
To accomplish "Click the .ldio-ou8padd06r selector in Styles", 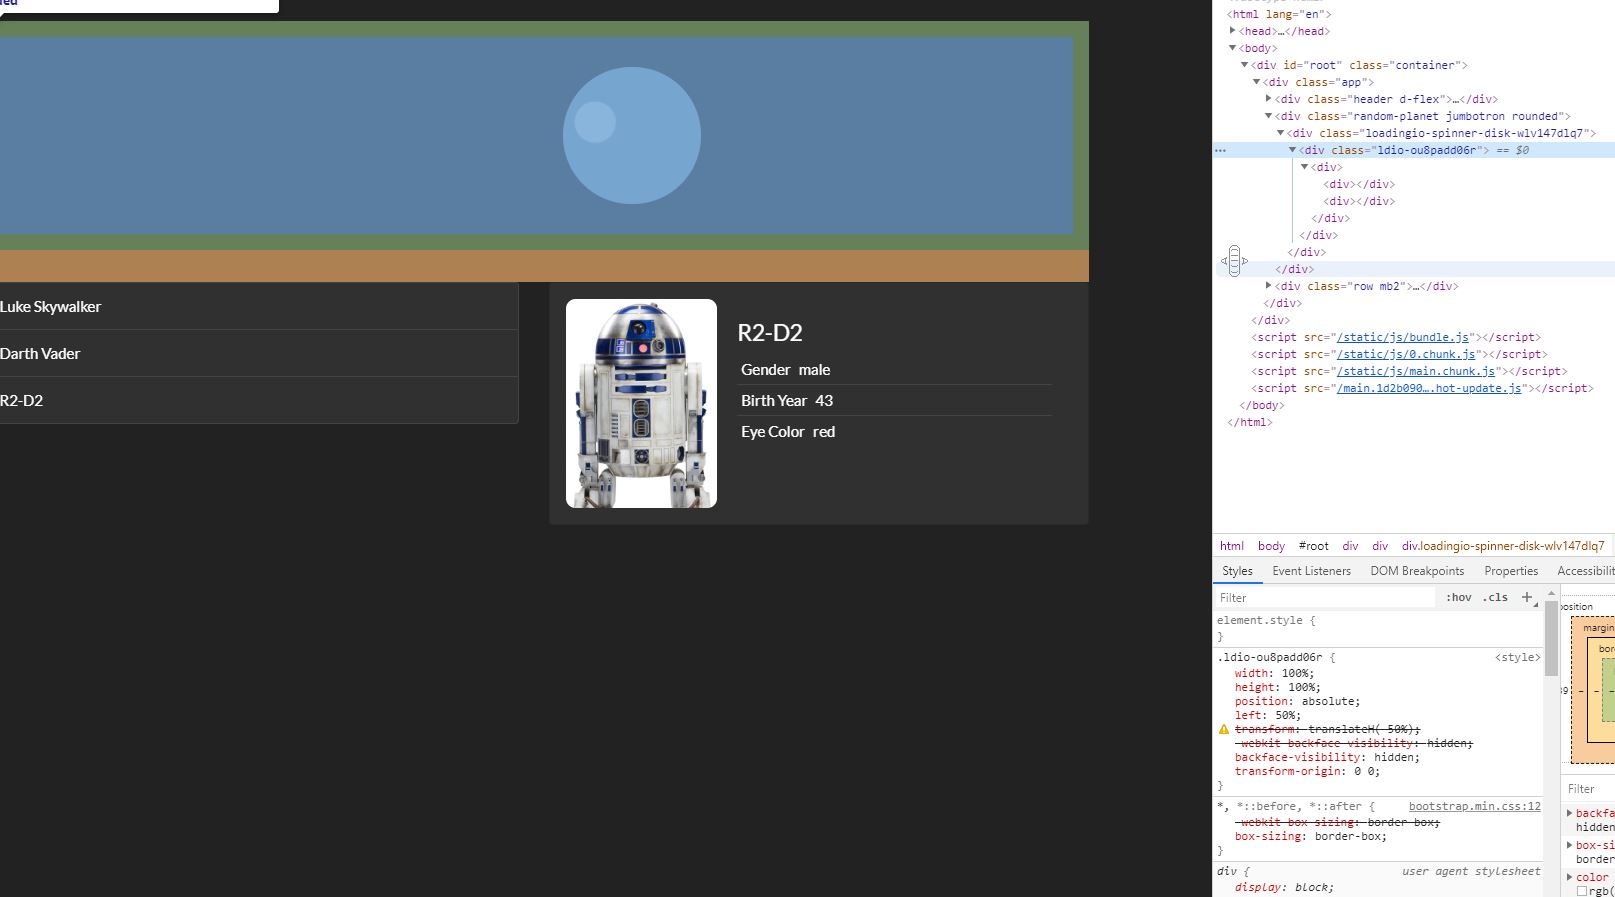I will (x=1270, y=657).
